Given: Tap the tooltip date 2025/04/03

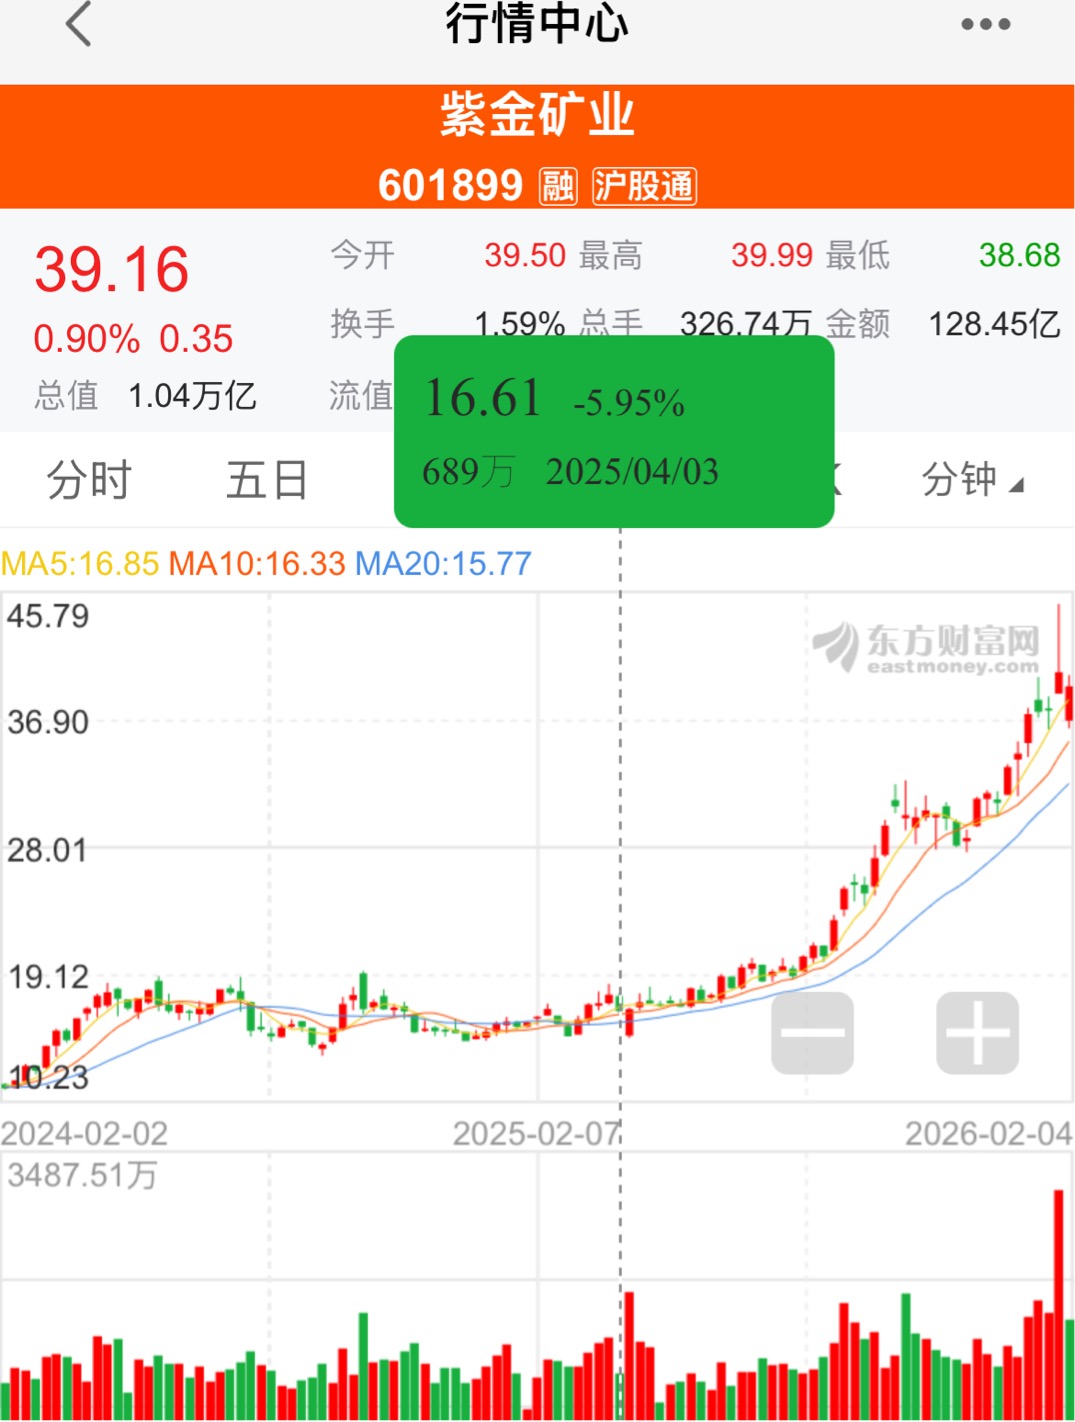Looking at the screenshot, I should pos(632,472).
